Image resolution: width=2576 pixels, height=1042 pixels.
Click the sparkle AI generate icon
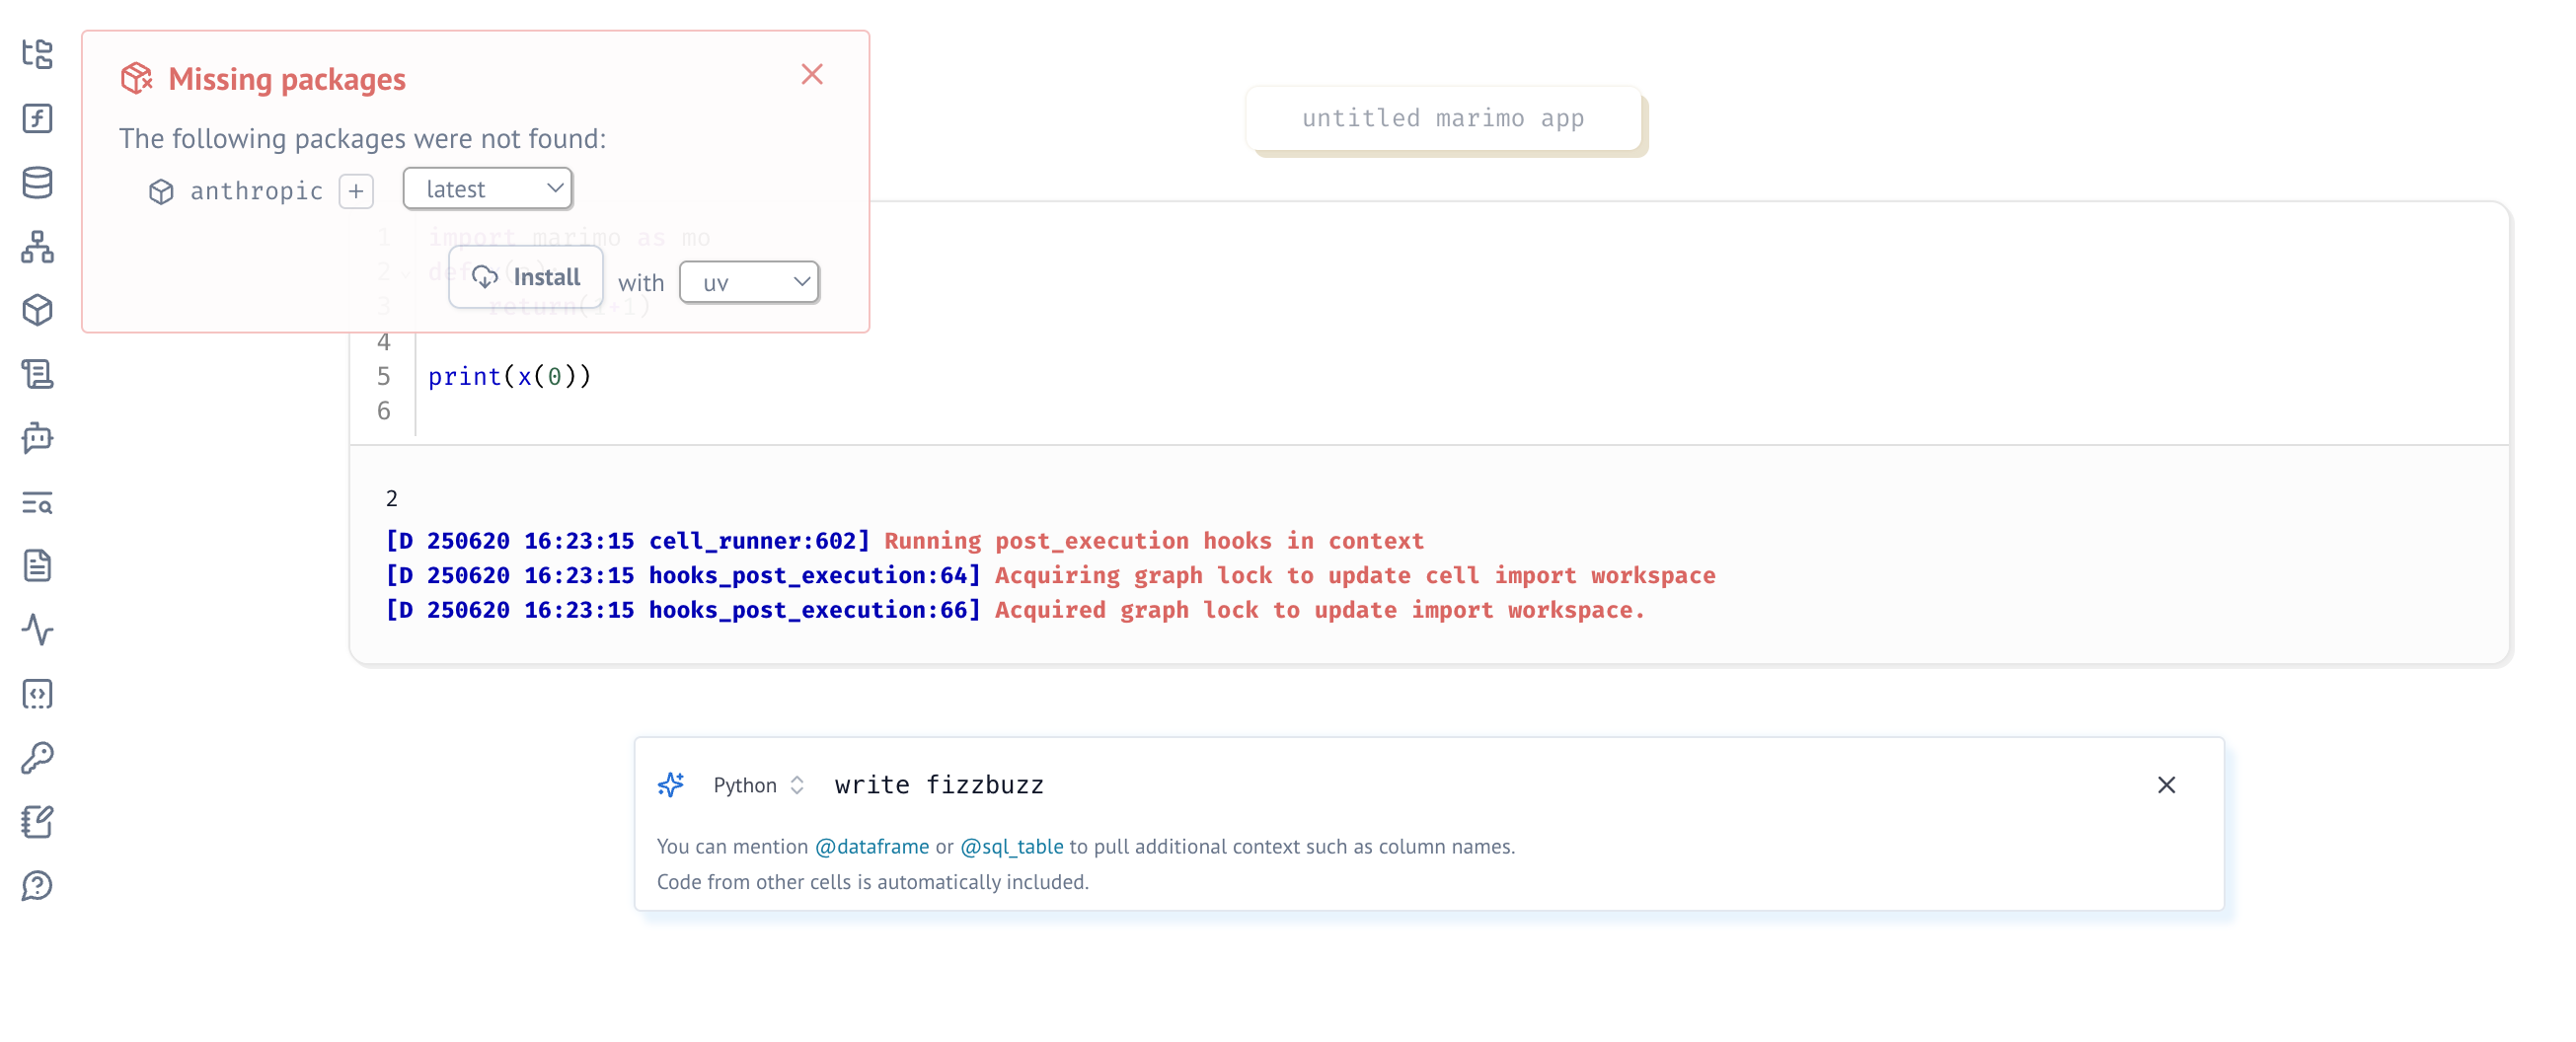671,785
